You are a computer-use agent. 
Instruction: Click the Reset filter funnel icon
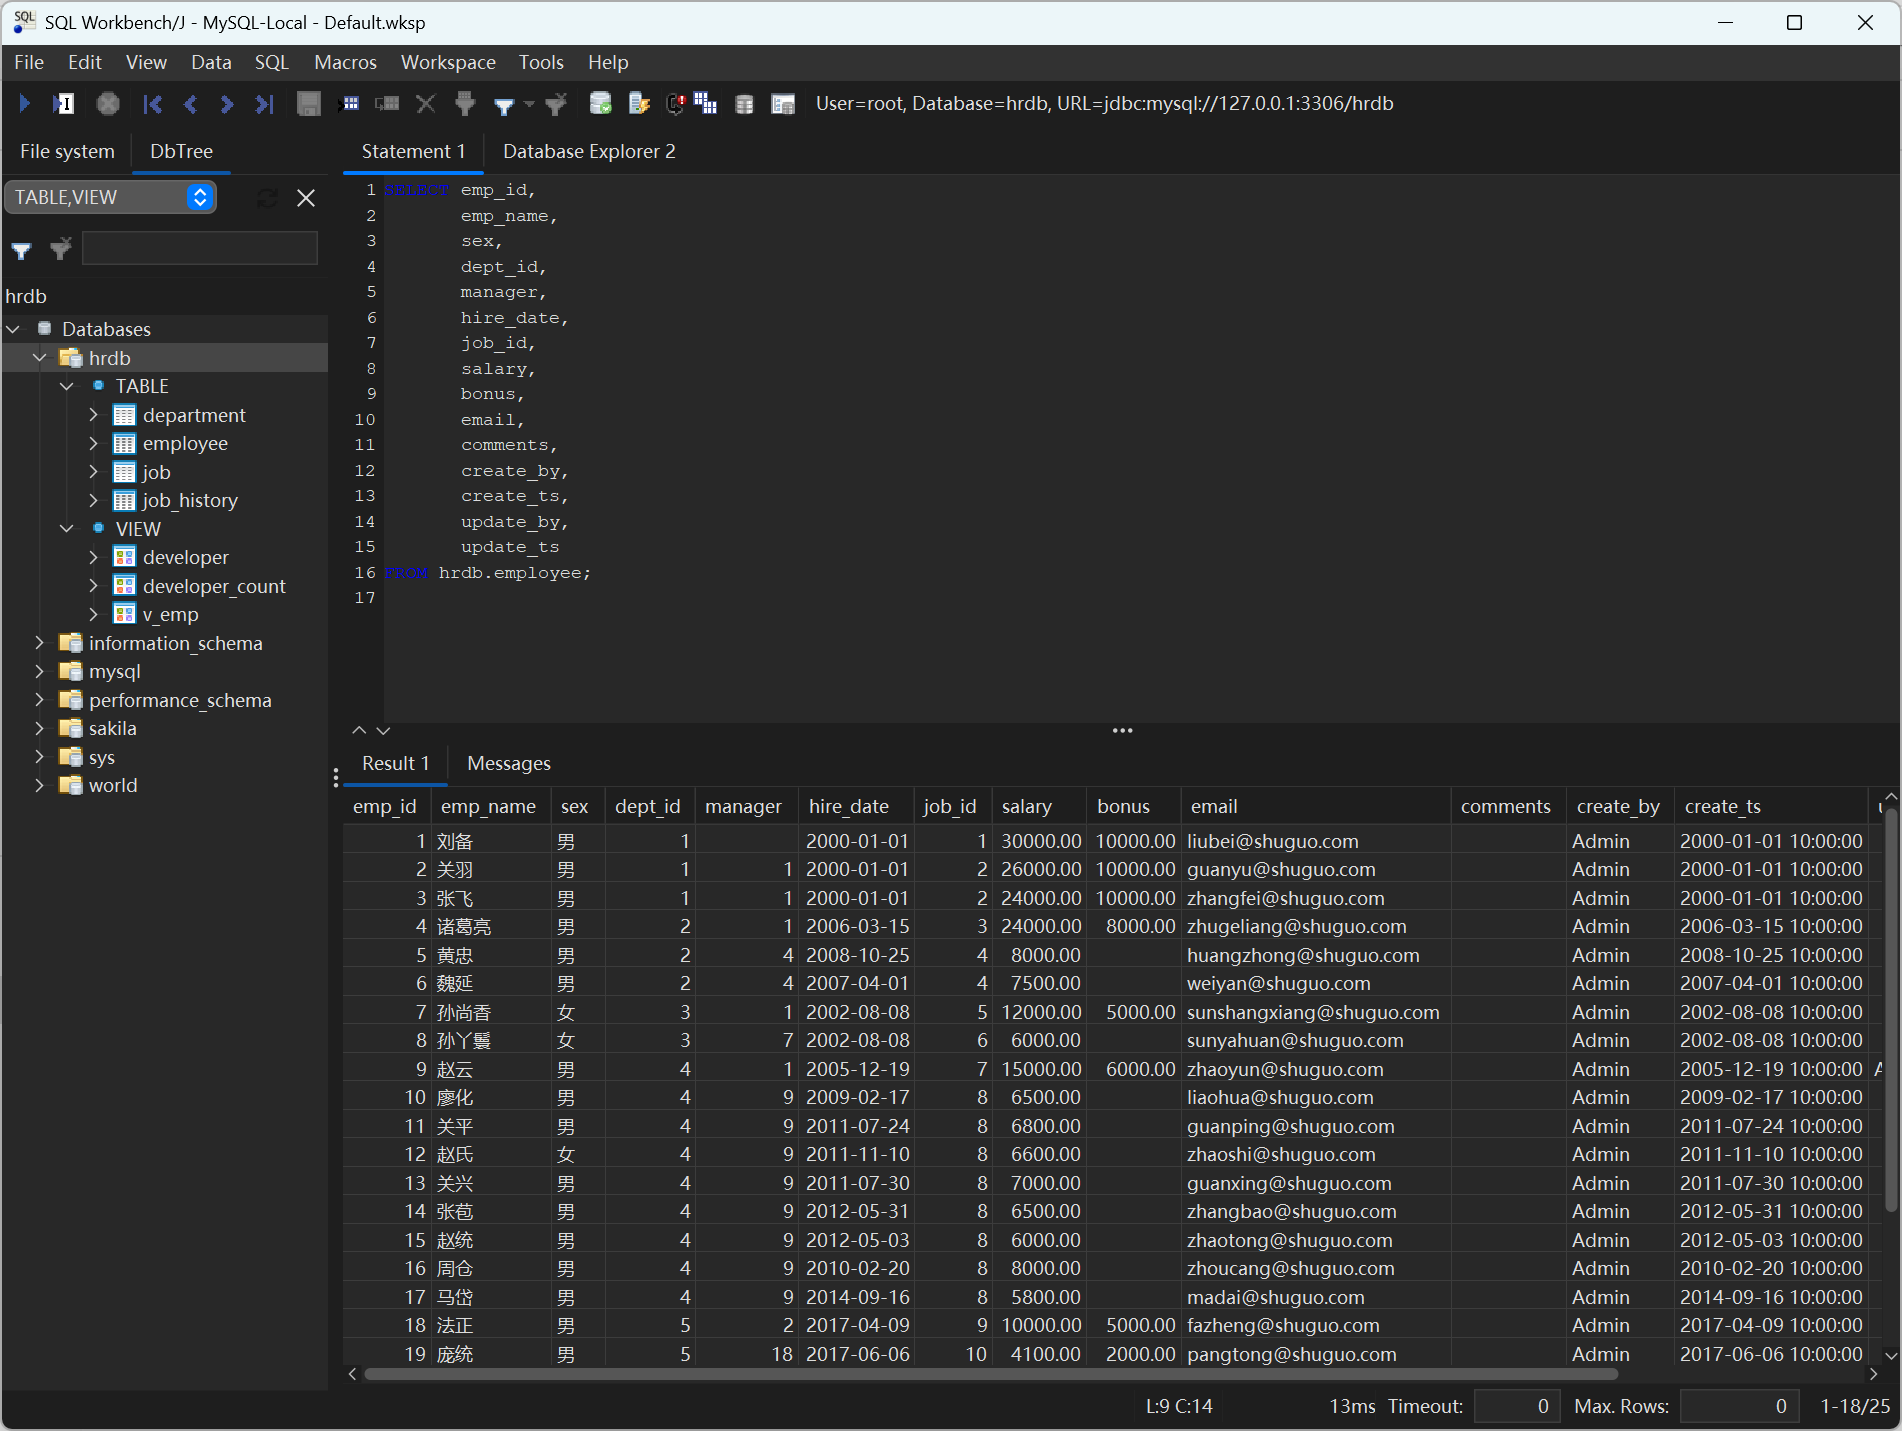pyautogui.click(x=556, y=103)
